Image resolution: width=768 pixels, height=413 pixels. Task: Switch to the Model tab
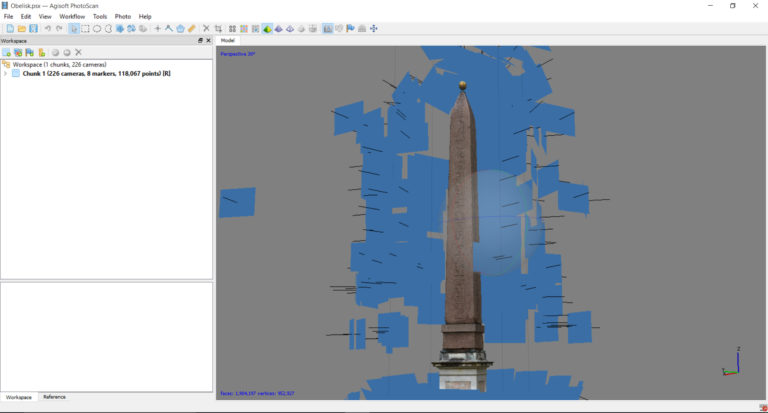228,41
